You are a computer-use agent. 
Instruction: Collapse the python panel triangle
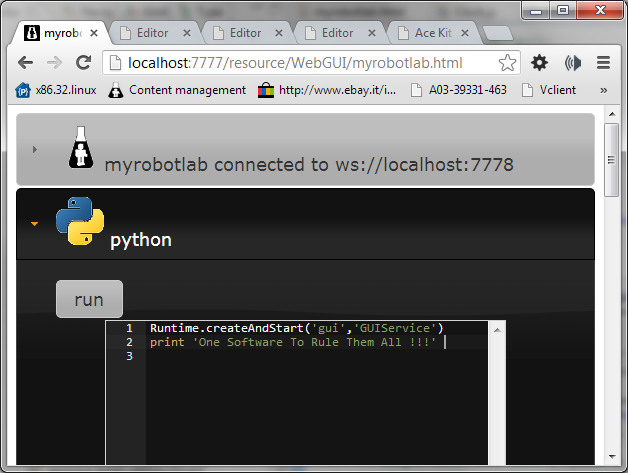34,224
